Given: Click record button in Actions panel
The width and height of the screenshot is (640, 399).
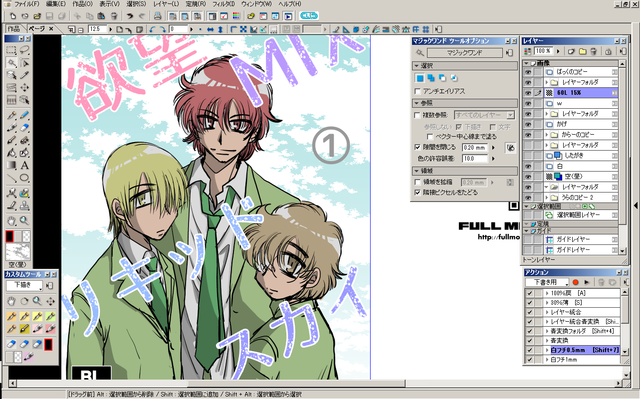Looking at the screenshot, I should (576, 282).
